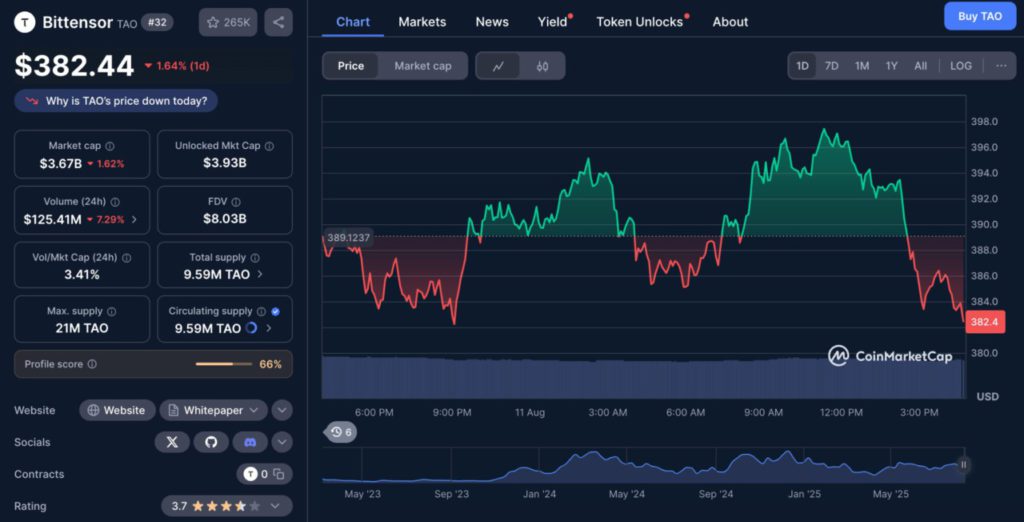Select the line chart view icon
The image size is (1024, 522).
pos(499,66)
